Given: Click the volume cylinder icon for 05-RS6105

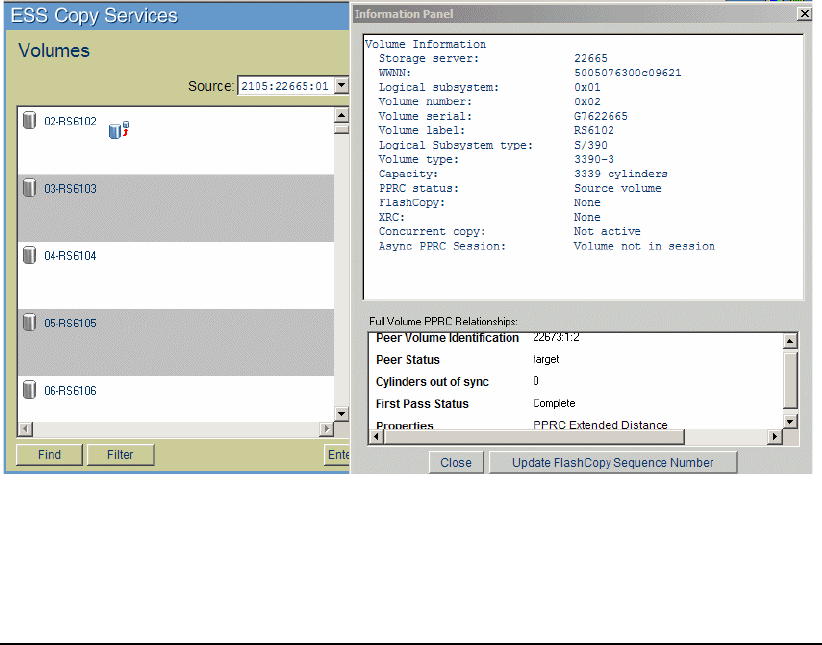Looking at the screenshot, I should tap(29, 322).
